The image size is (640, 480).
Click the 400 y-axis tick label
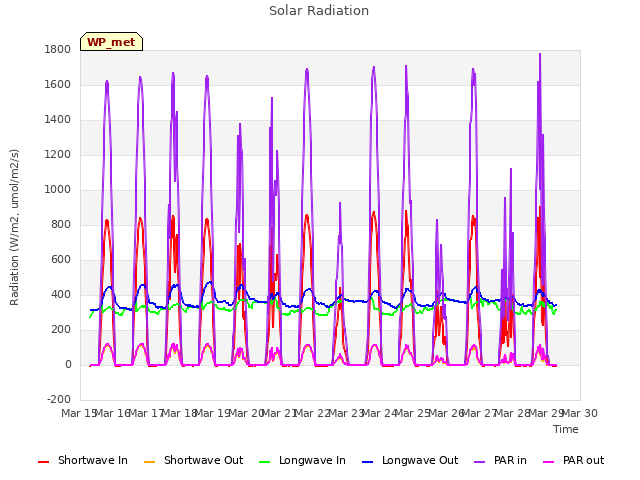pos(61,295)
